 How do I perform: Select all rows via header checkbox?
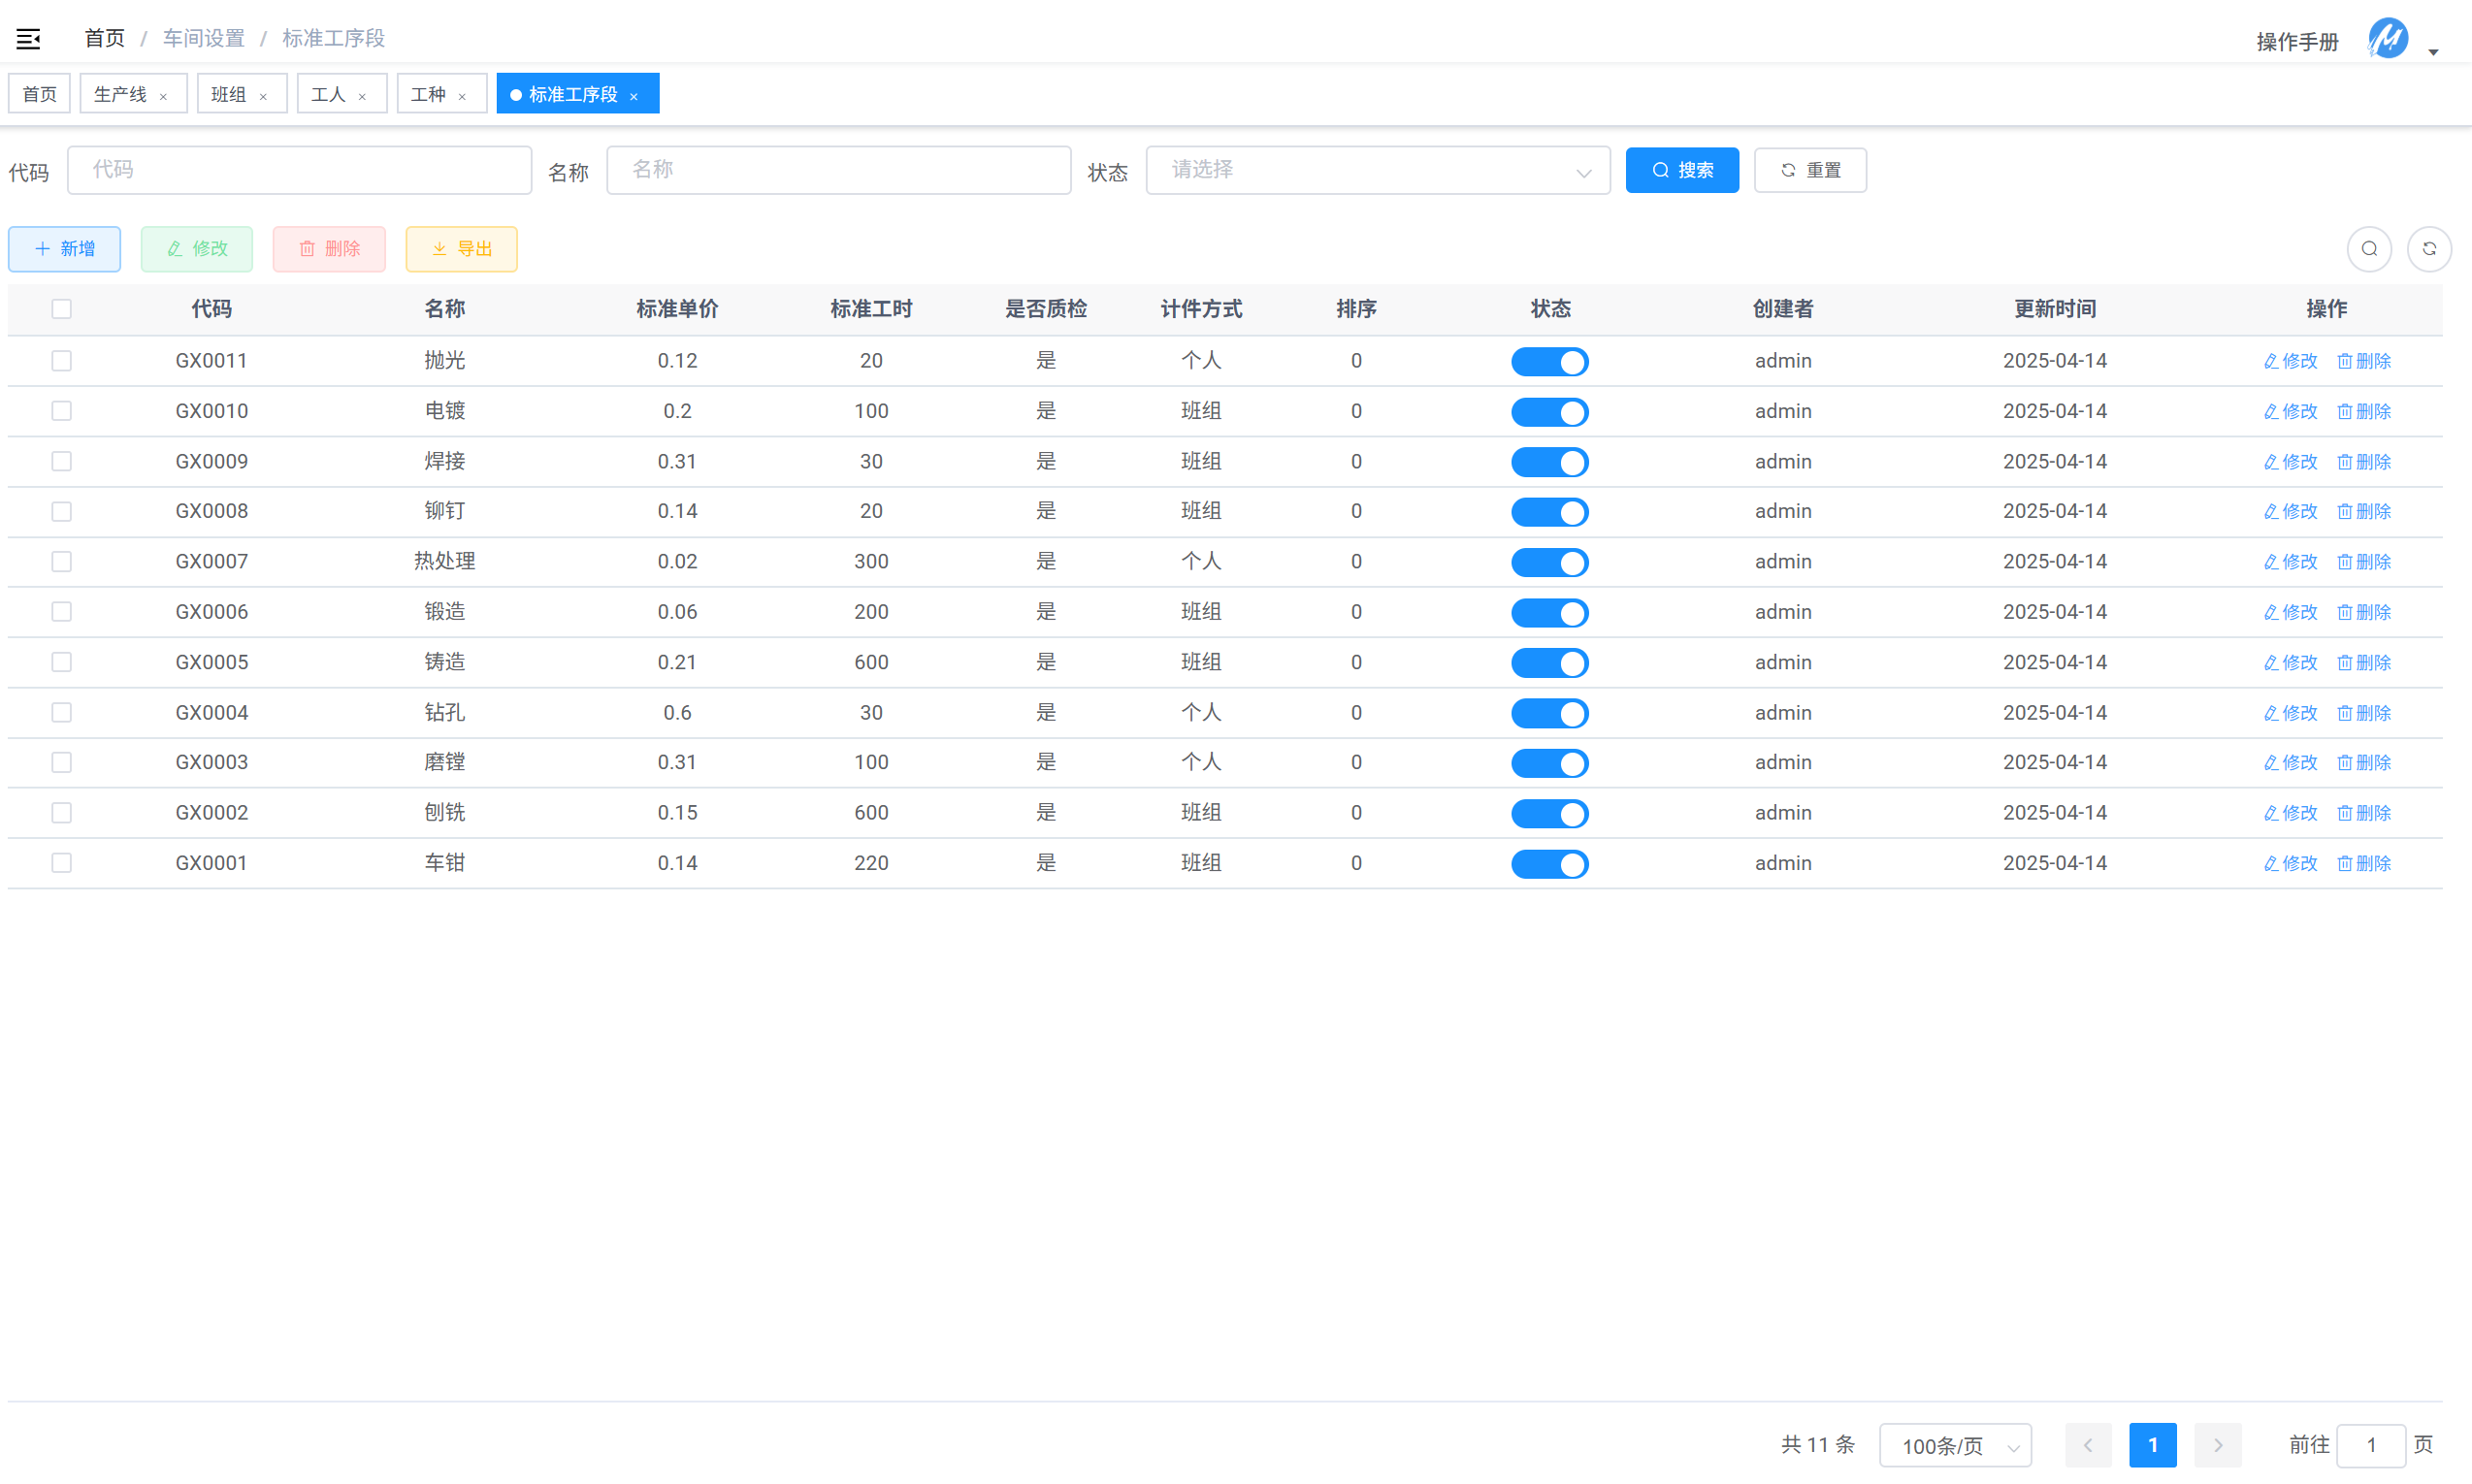pyautogui.click(x=62, y=309)
